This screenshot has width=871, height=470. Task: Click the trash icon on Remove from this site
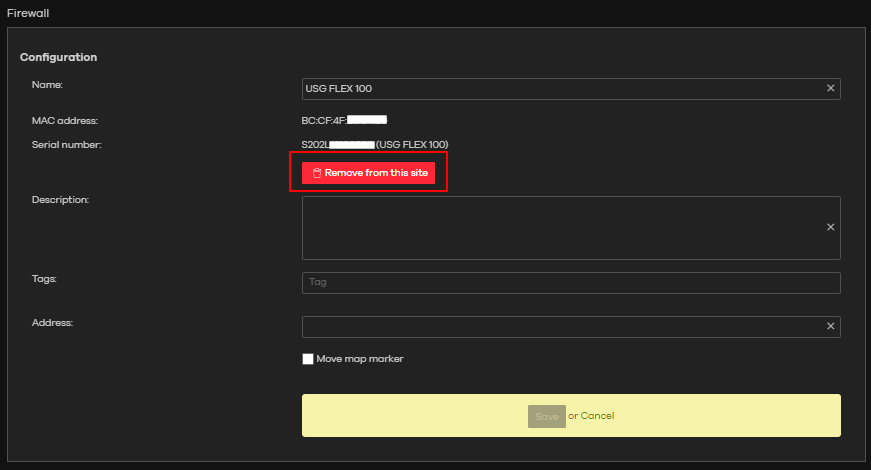pos(316,173)
